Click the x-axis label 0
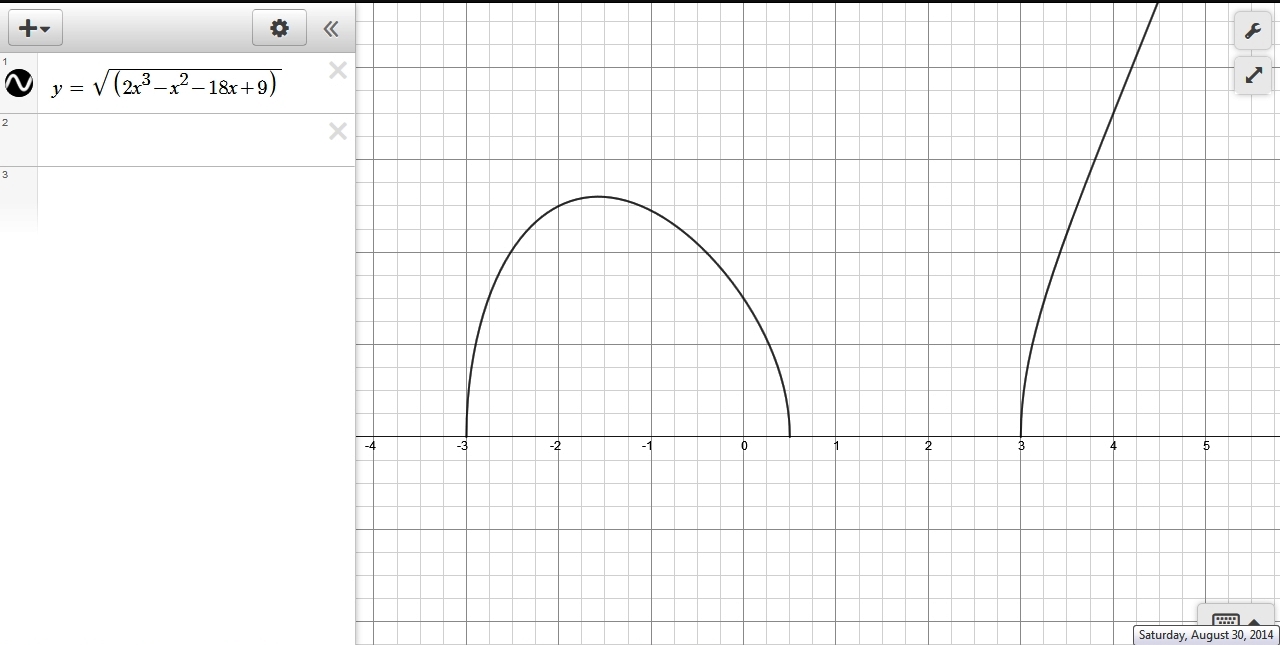The image size is (1280, 645). tap(744, 446)
